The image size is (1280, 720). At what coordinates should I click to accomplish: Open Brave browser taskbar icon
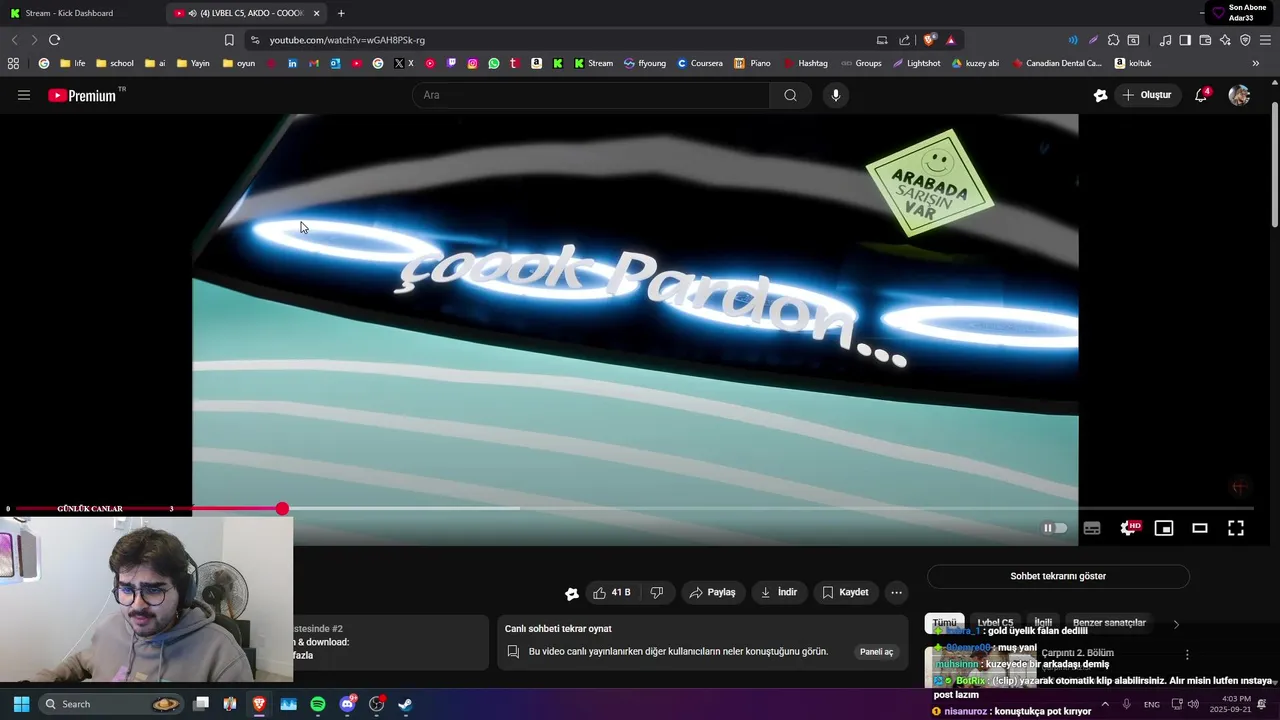pos(259,704)
